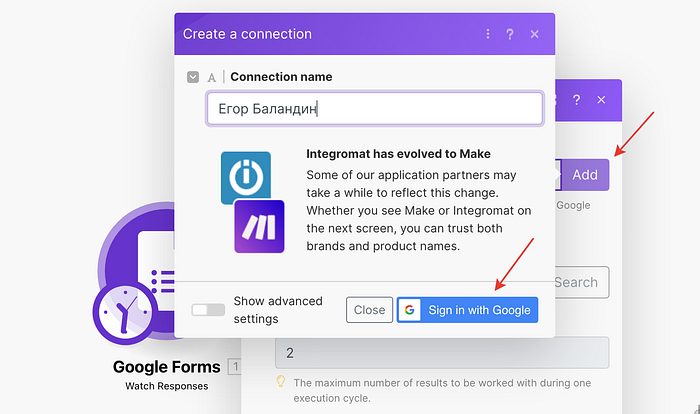The width and height of the screenshot is (700, 414).
Task: Click Sign in with Google button
Action: [x=467, y=310]
